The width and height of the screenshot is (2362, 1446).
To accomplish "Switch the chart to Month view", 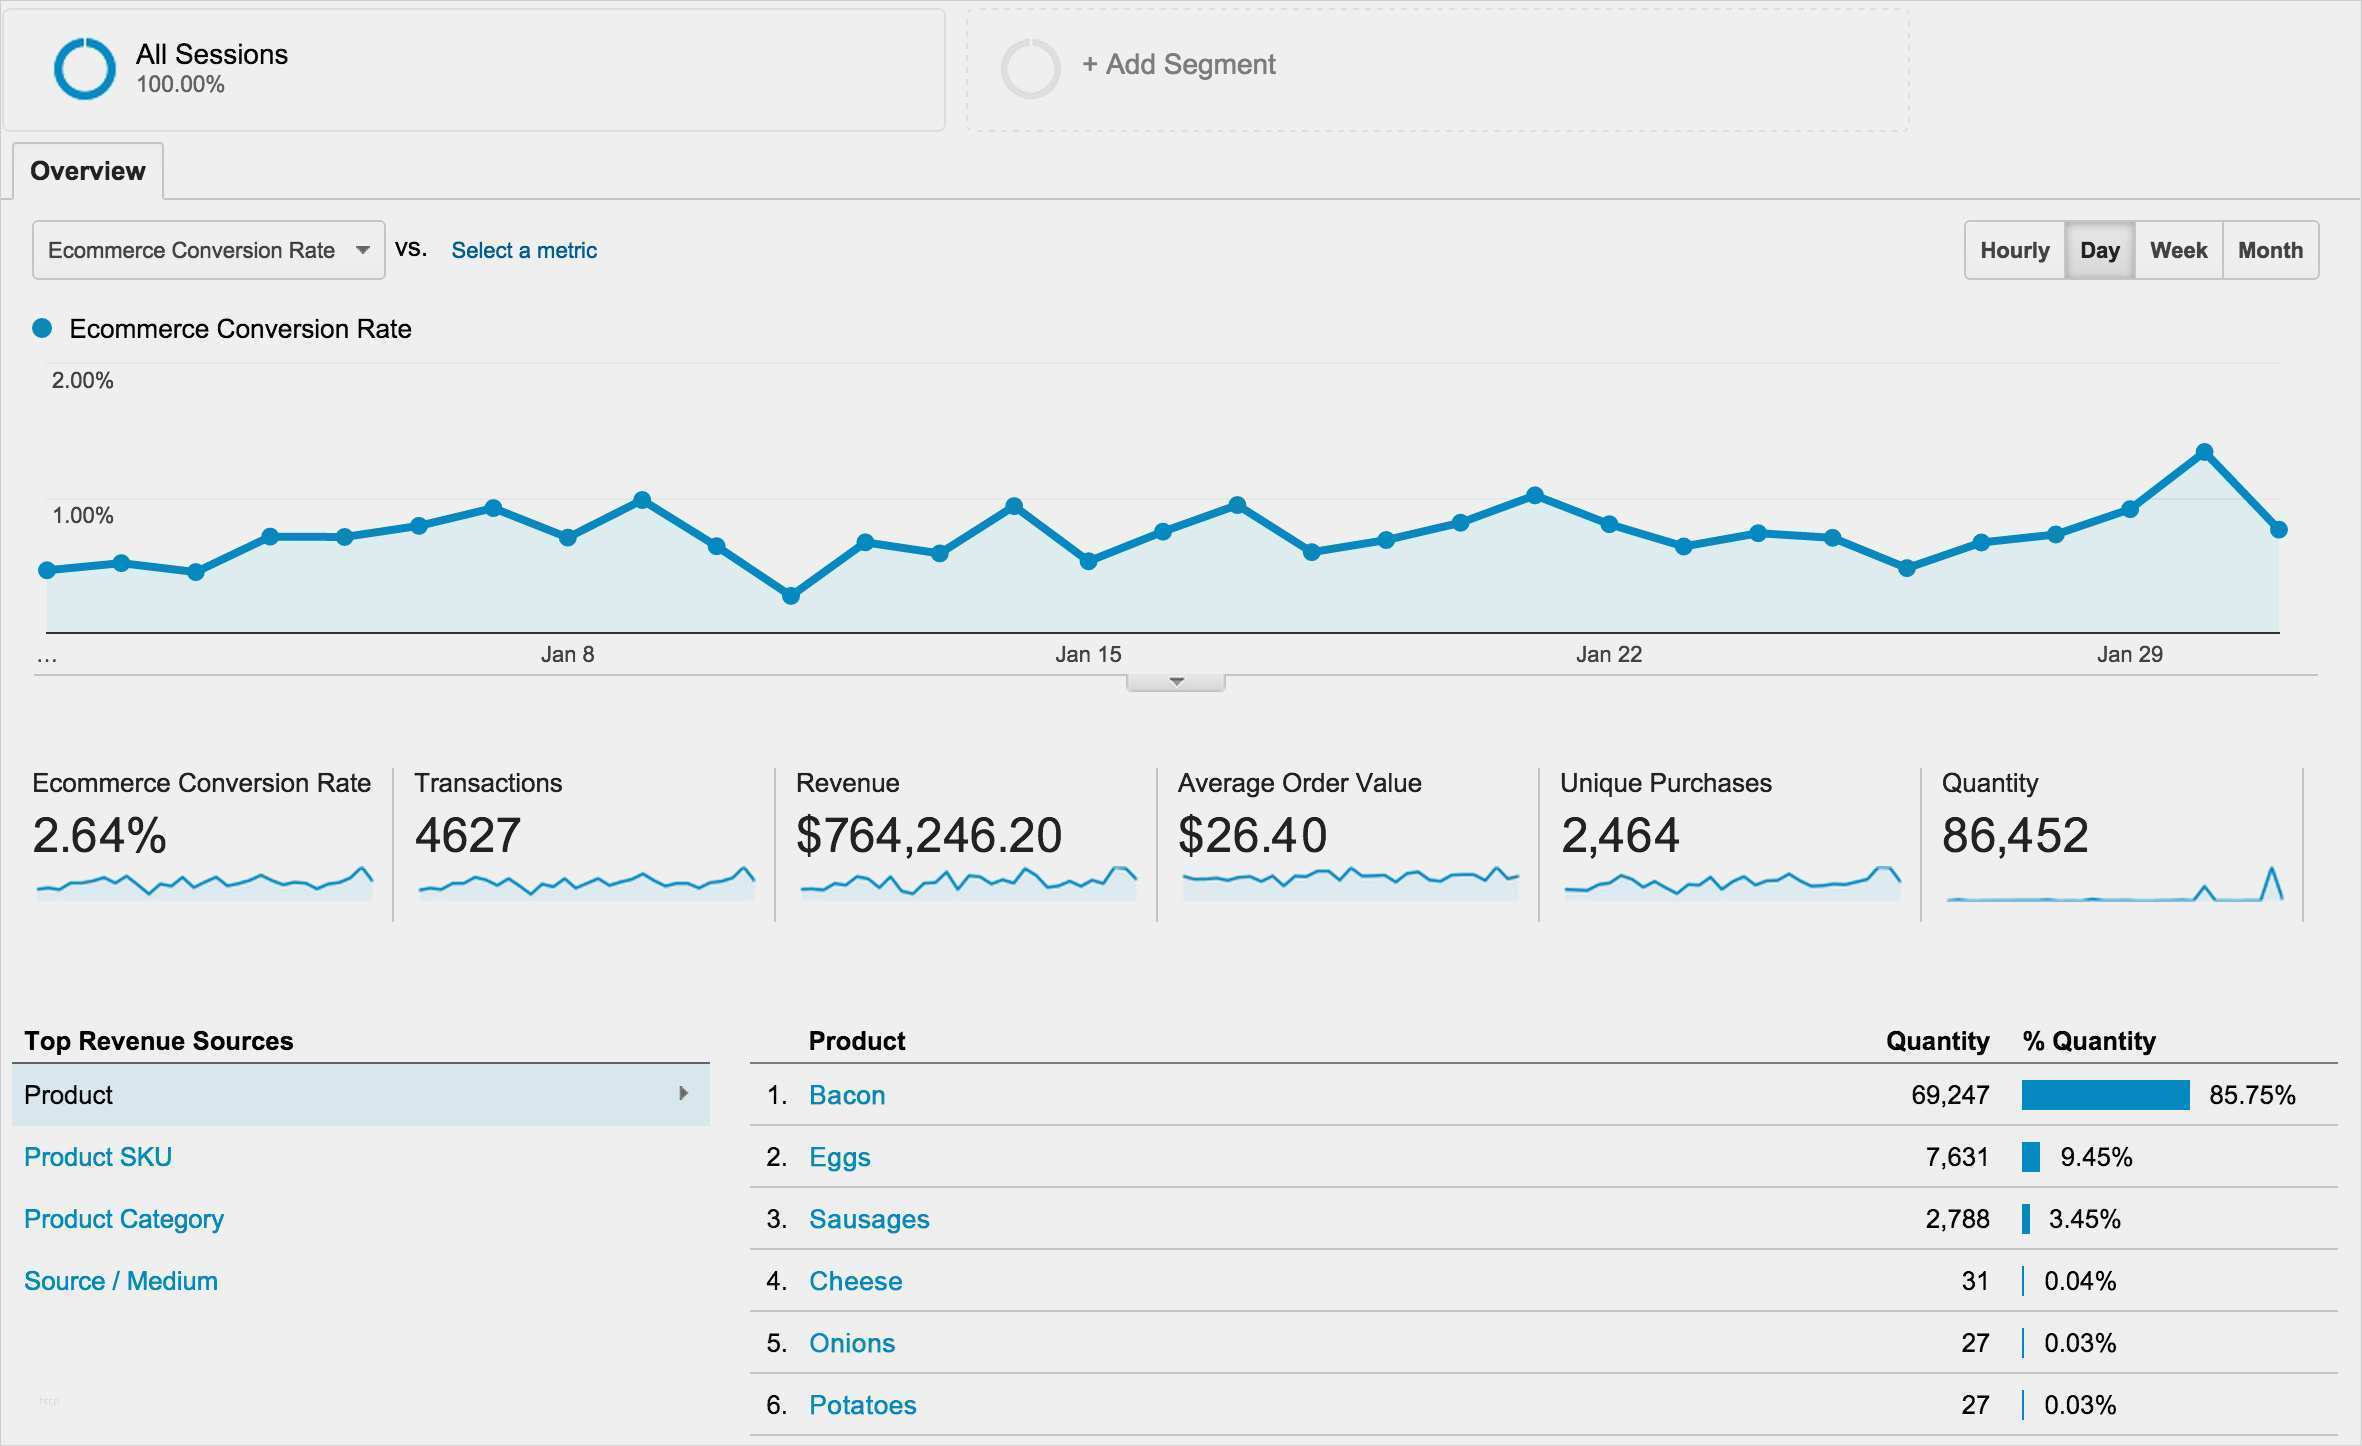I will [x=2270, y=250].
